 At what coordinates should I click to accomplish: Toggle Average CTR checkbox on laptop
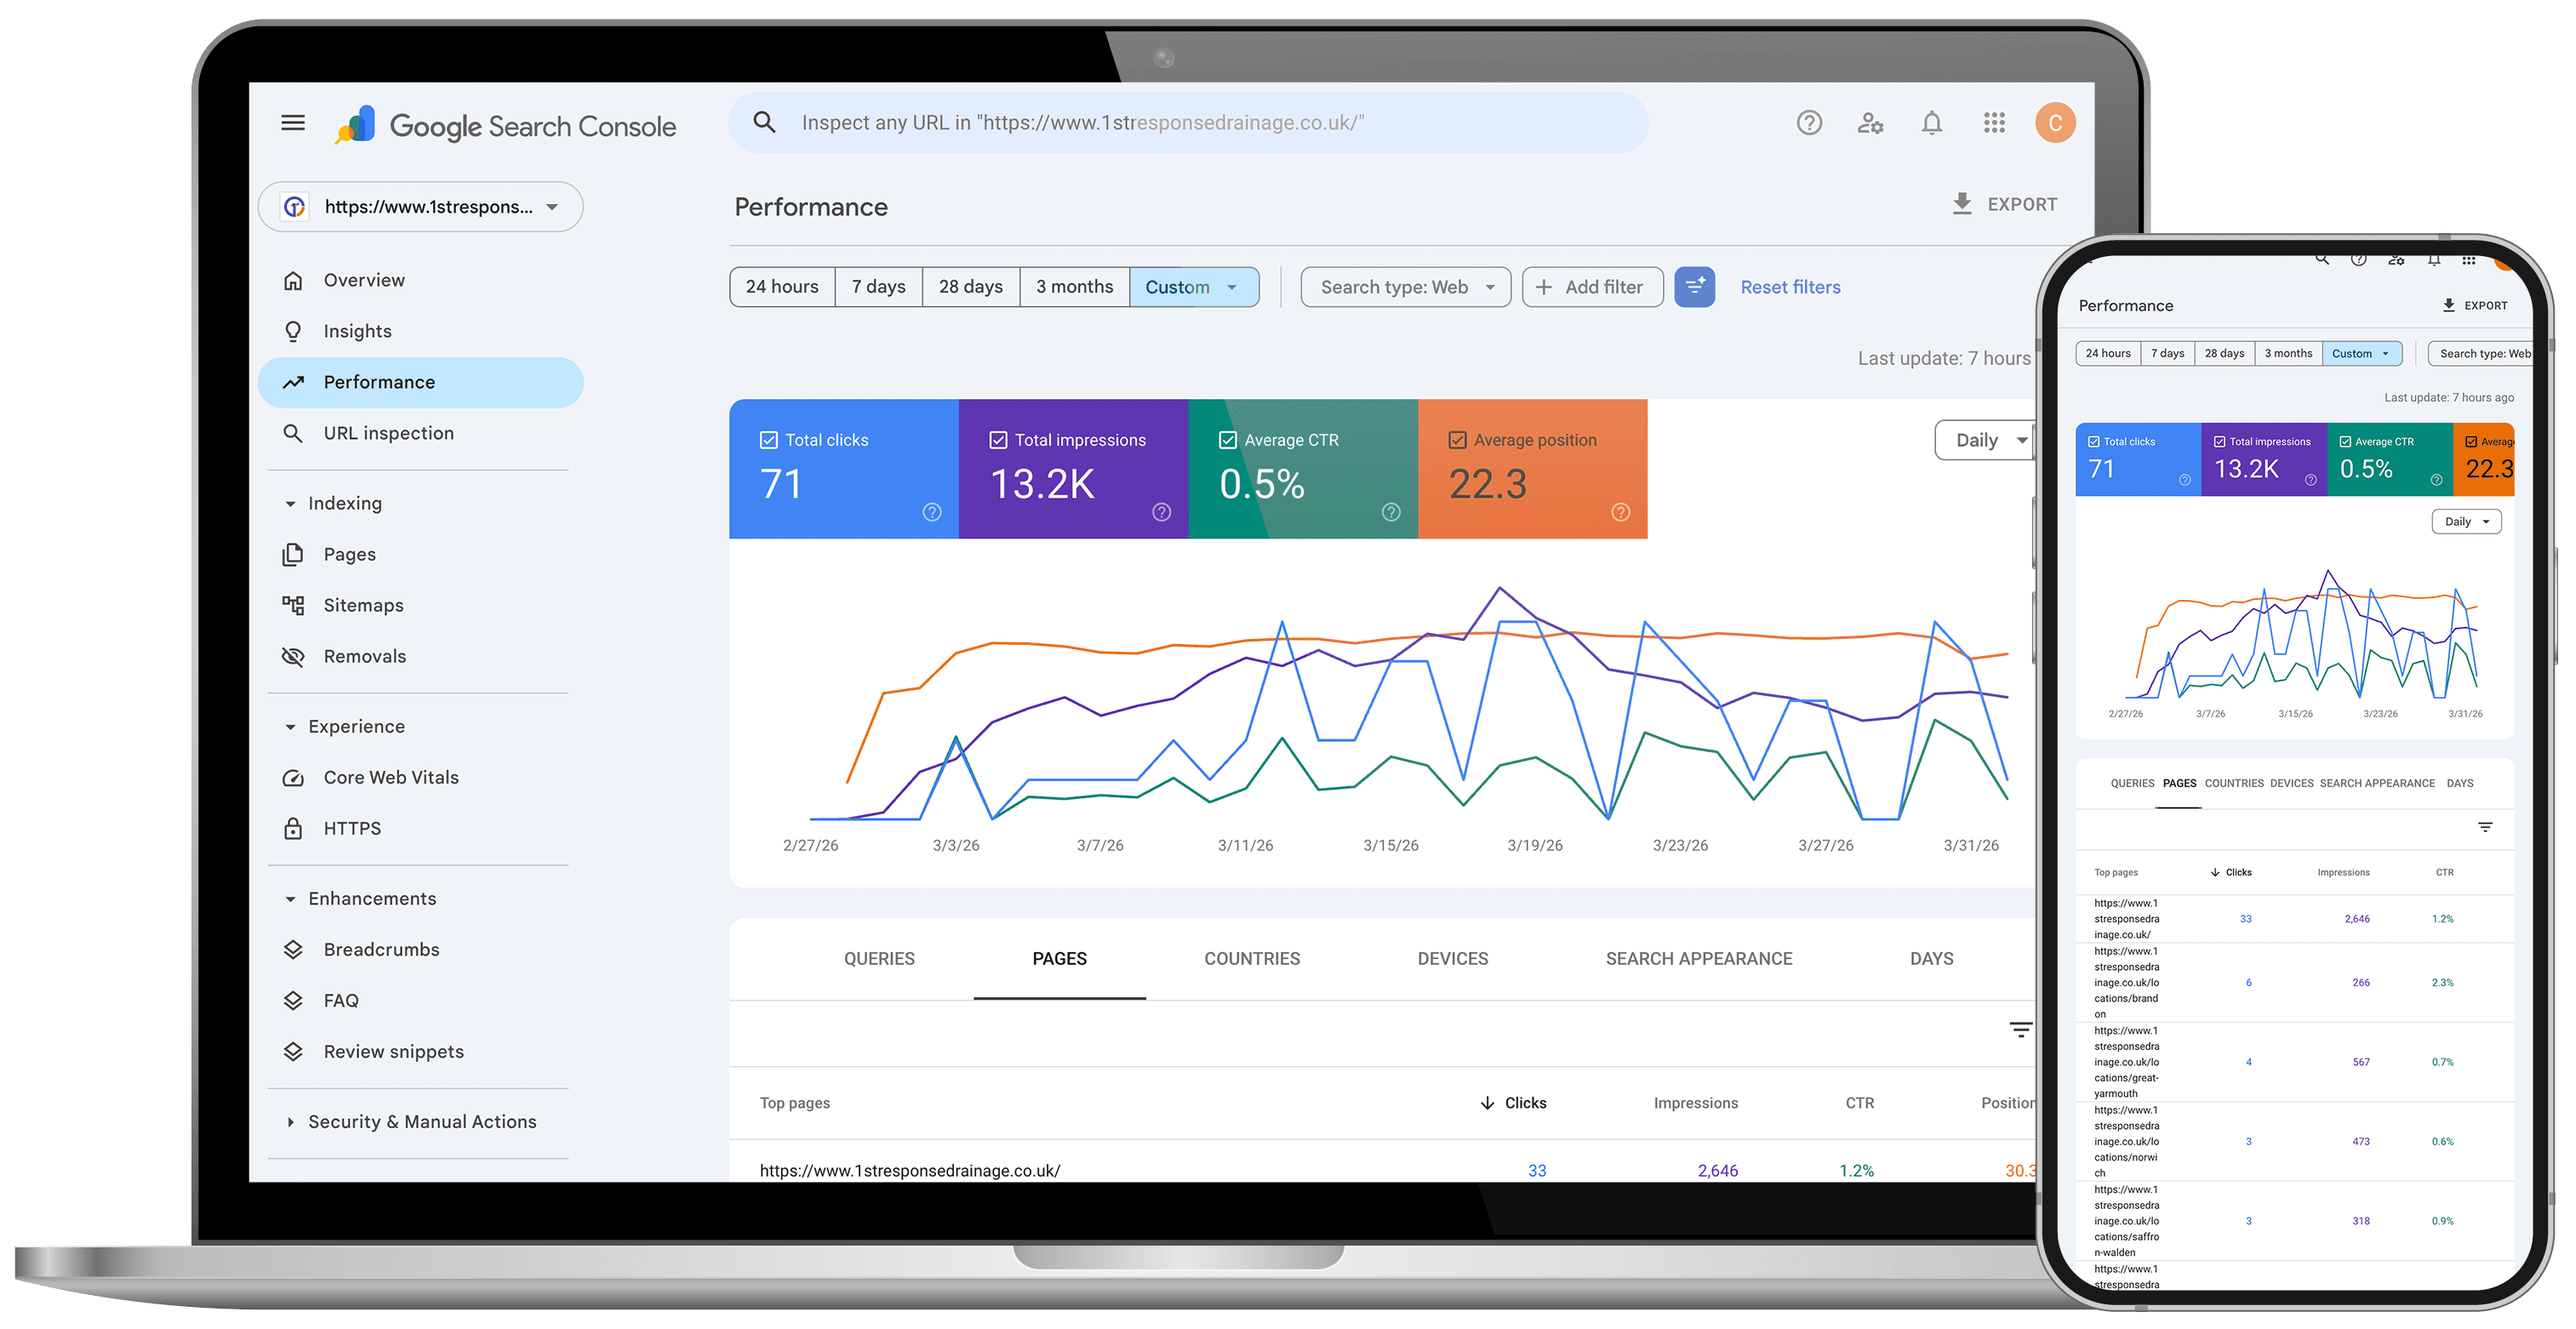[x=1228, y=440]
